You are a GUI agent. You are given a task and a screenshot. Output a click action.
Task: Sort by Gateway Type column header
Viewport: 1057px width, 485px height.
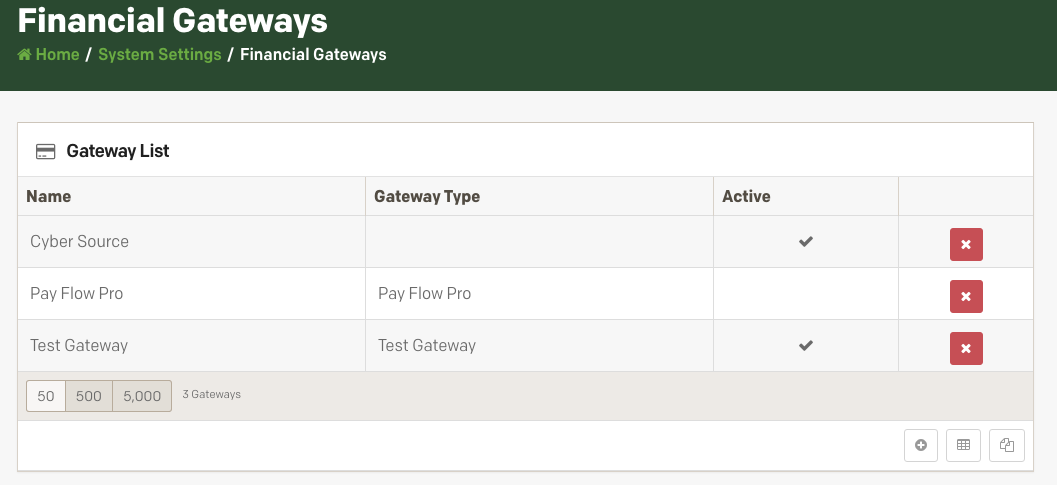427,197
